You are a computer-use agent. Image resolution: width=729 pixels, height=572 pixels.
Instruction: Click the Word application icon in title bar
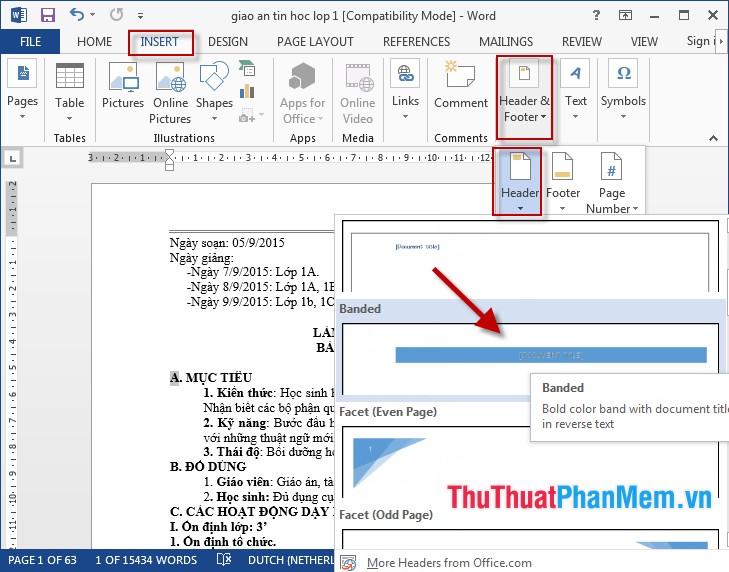tap(19, 15)
